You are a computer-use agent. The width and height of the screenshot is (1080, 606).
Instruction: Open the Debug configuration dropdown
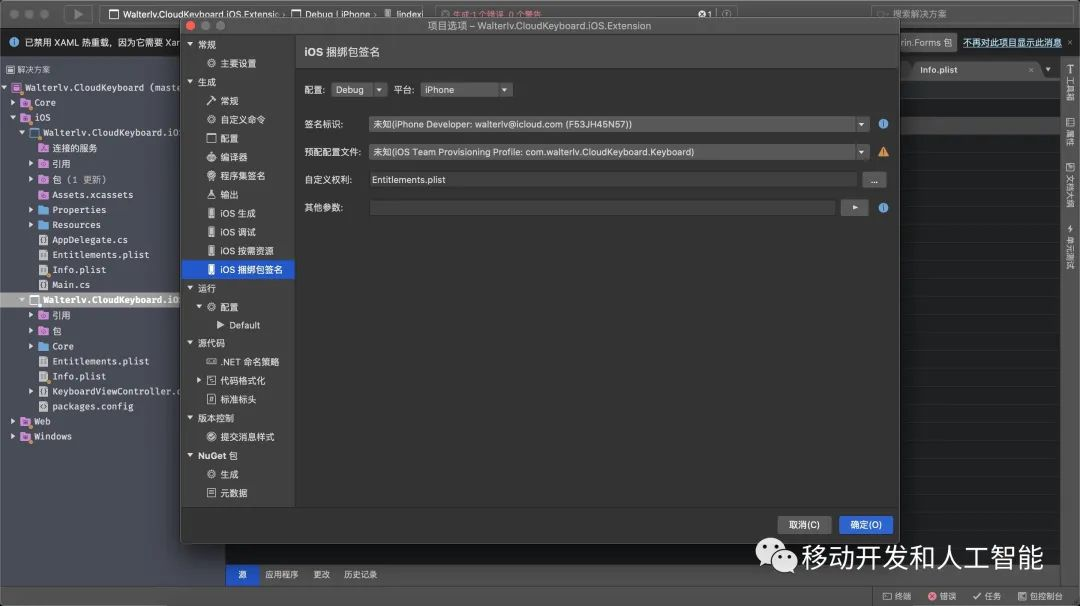[x=359, y=90]
